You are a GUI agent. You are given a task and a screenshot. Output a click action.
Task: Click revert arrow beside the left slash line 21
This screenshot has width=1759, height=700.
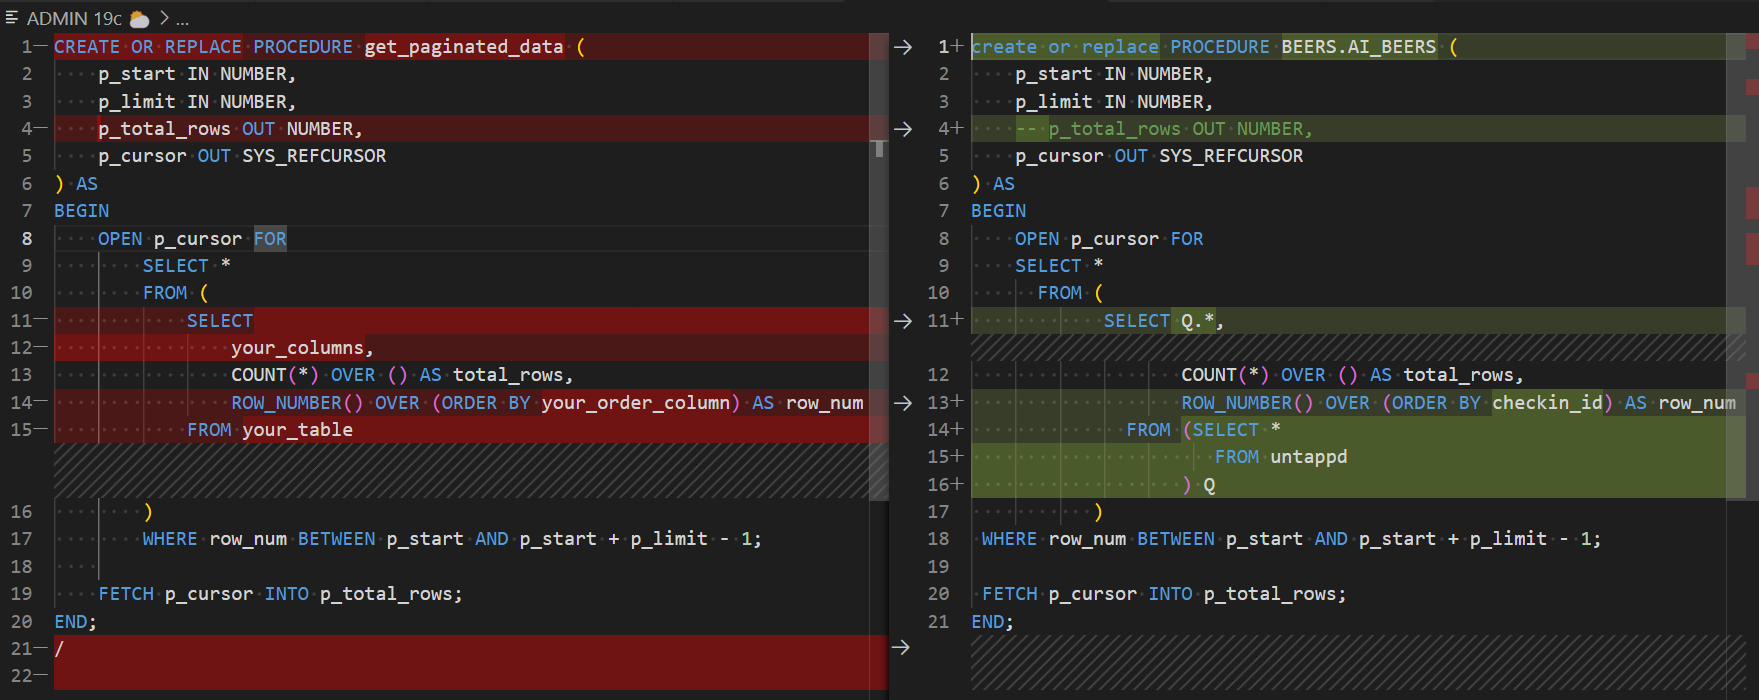[901, 648]
